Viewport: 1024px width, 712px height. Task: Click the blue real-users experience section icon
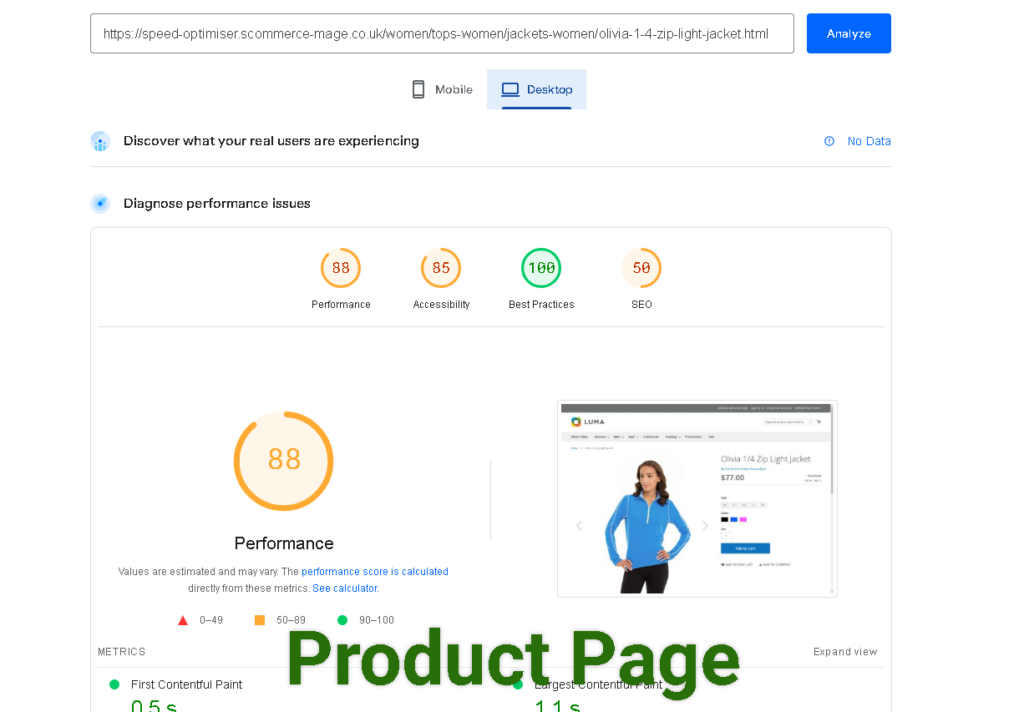[x=100, y=141]
